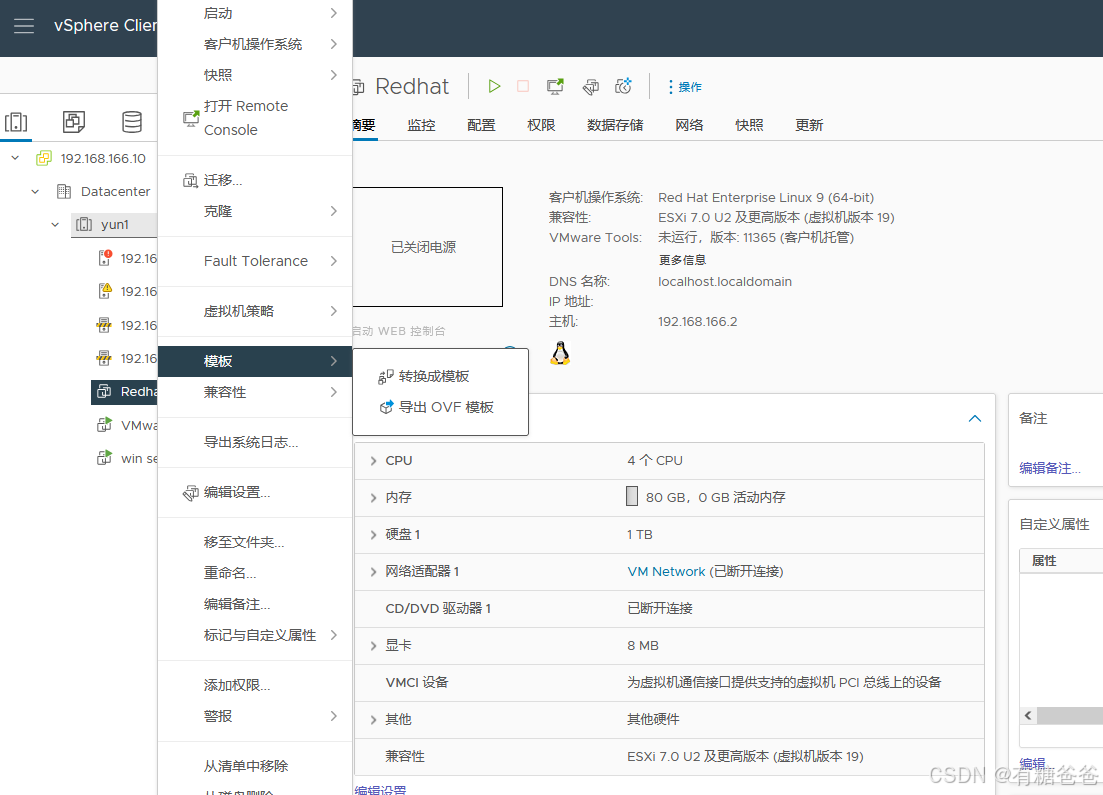This screenshot has width=1103, height=795.
Task: Click the 更多信息 link
Action: point(682,260)
